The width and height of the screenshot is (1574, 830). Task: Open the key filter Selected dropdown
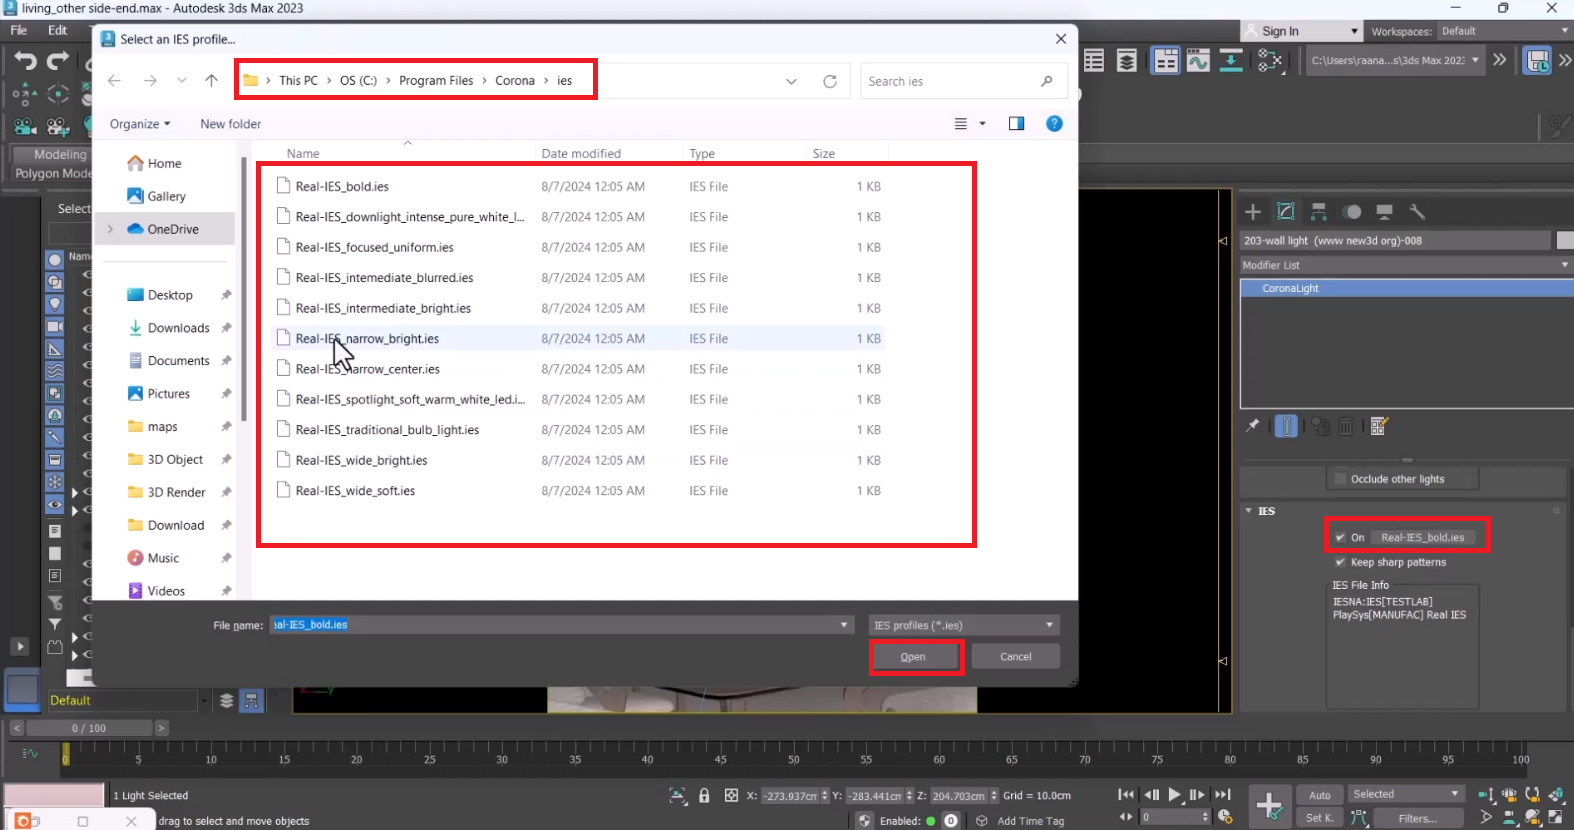(1406, 795)
